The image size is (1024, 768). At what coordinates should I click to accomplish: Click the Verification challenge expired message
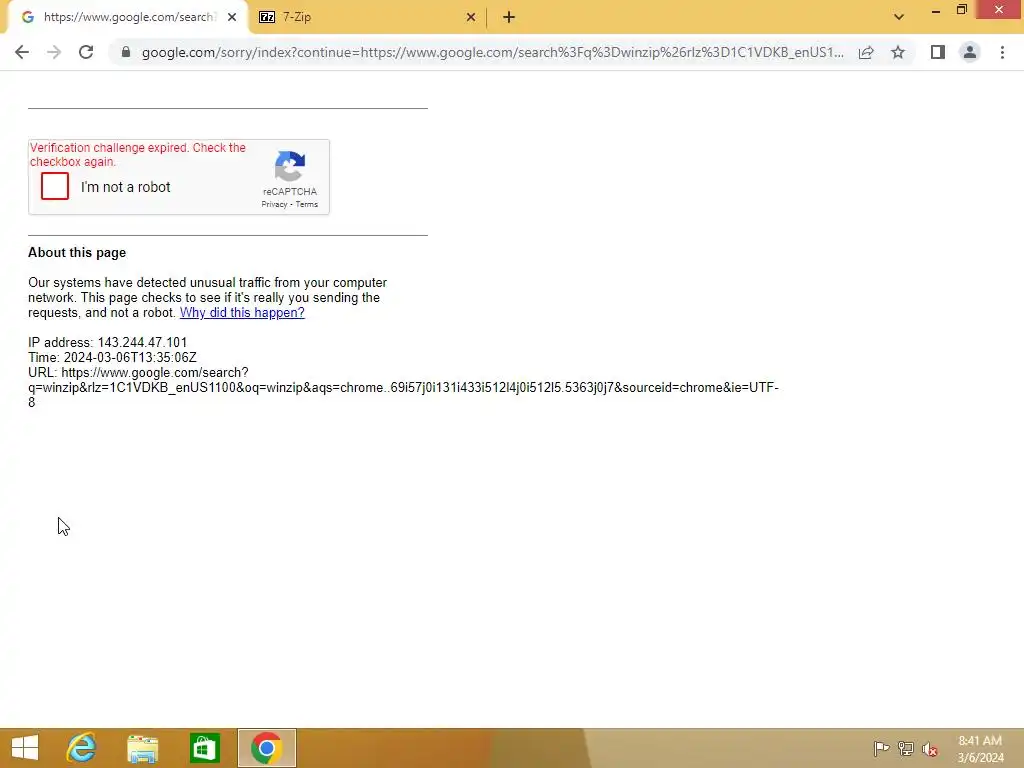click(x=138, y=155)
